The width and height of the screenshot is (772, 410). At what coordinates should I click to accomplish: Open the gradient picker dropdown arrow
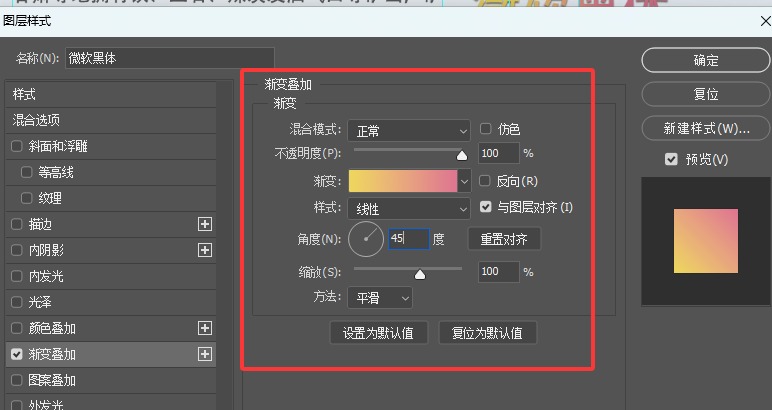pos(464,181)
